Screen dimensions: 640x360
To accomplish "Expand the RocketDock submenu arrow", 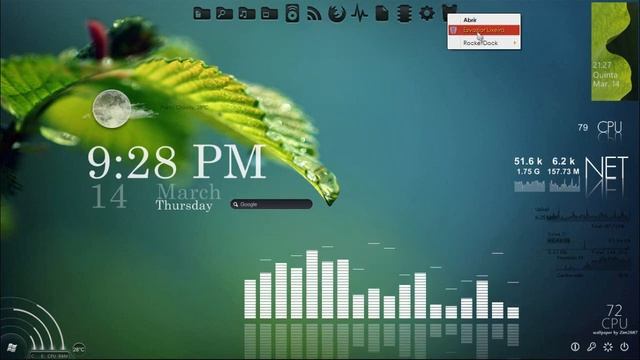I will click(515, 42).
